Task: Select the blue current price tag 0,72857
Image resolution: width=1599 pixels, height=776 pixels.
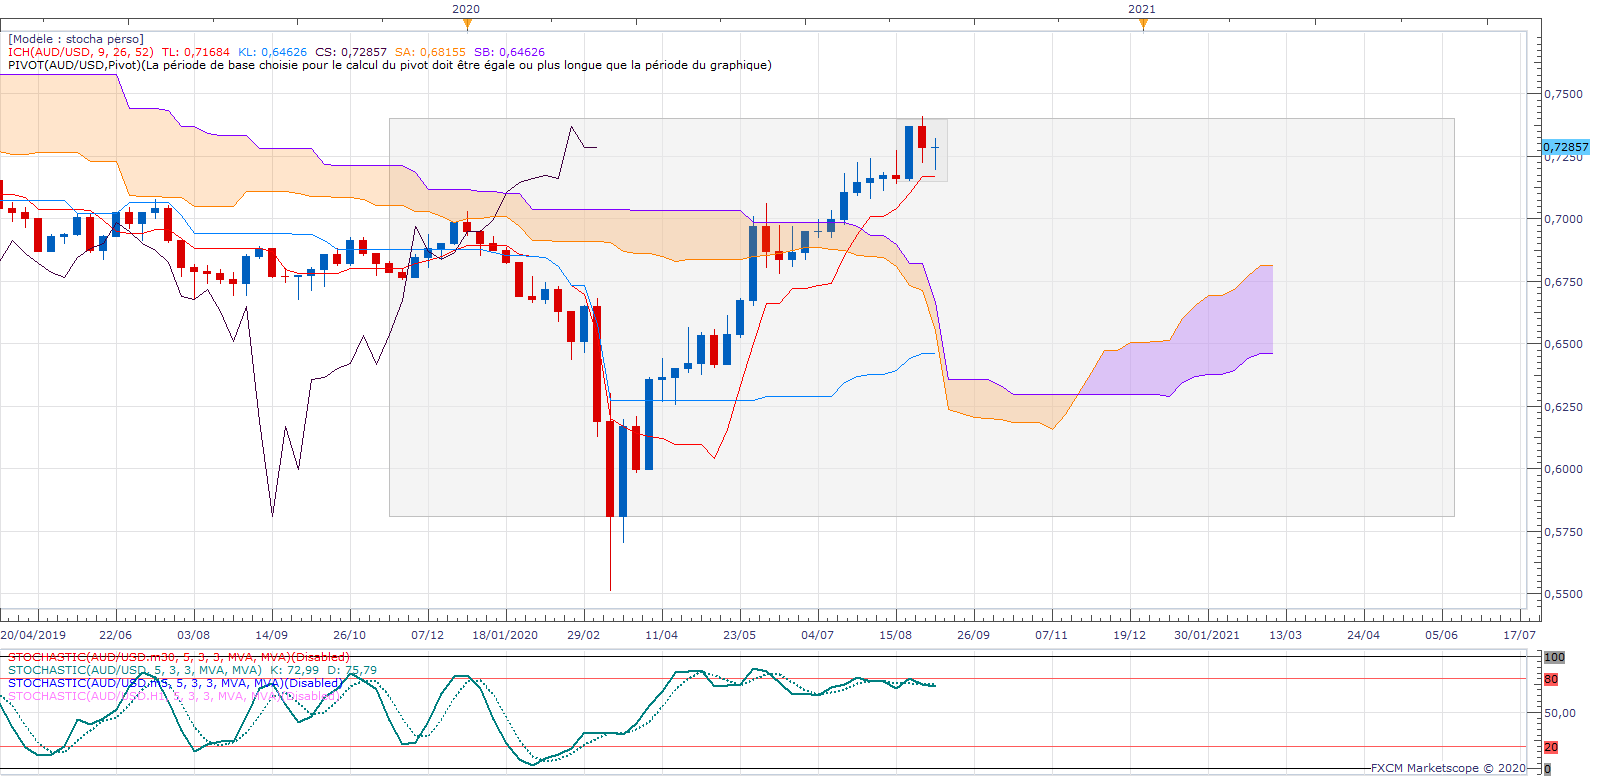Action: click(x=1565, y=147)
